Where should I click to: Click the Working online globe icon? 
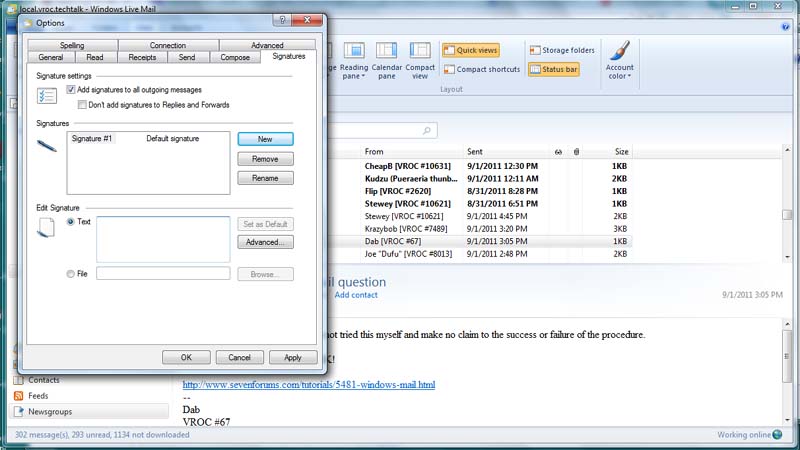click(x=778, y=435)
